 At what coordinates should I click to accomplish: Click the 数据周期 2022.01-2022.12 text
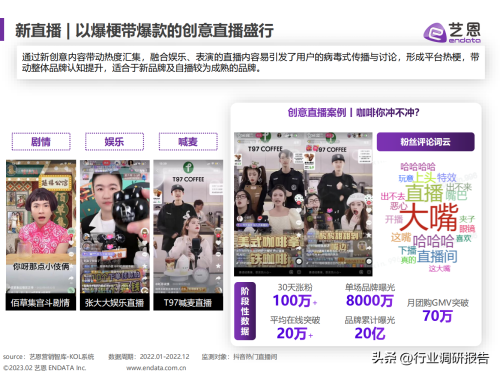pos(149,357)
